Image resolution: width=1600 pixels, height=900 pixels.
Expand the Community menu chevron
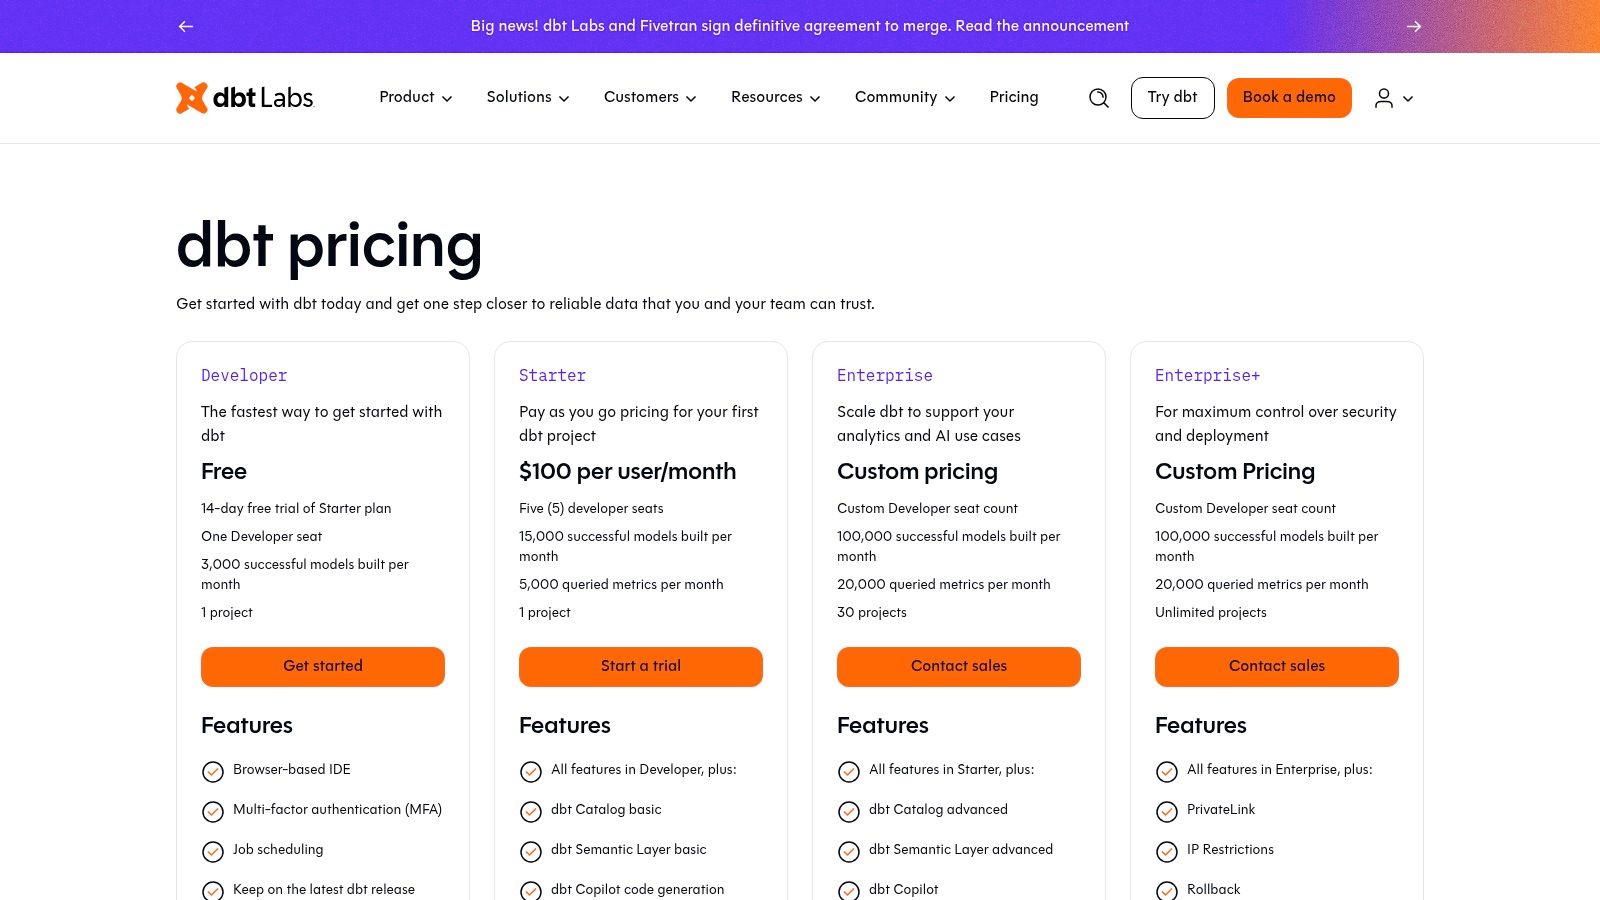950,98
